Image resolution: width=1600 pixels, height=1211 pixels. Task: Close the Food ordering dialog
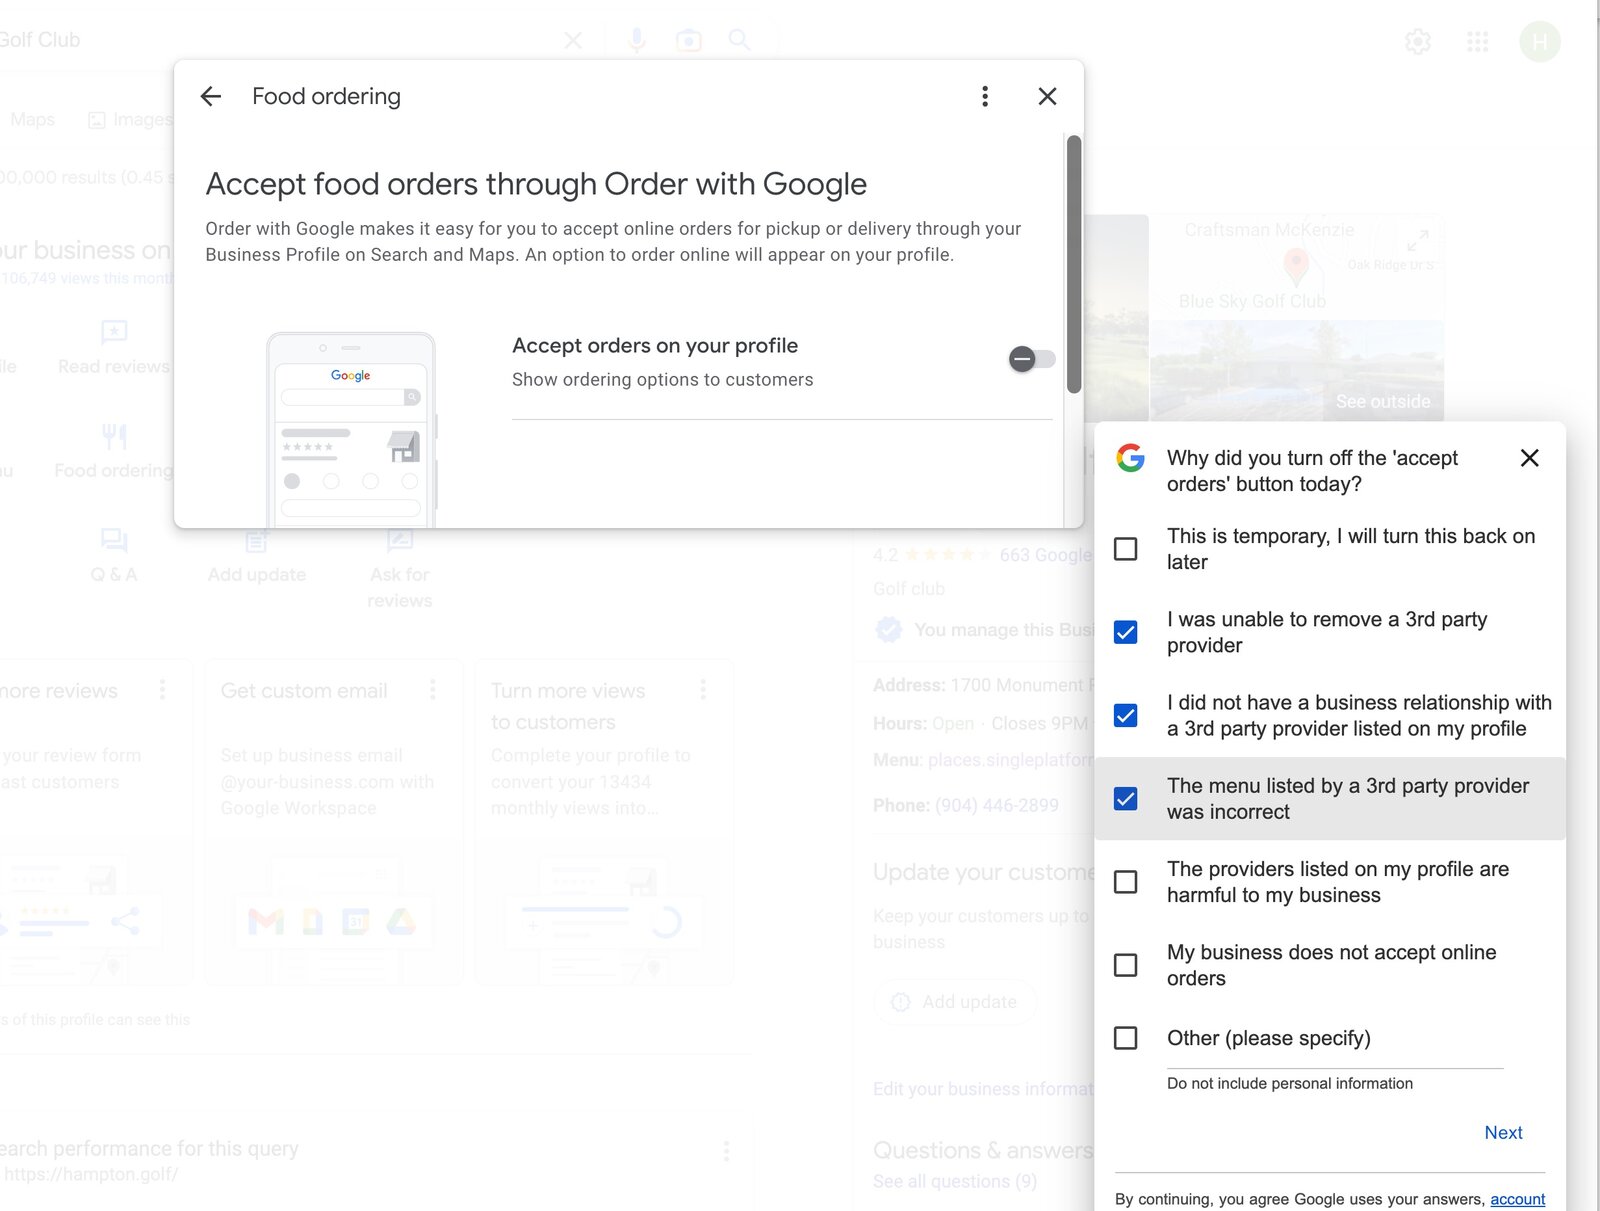point(1047,96)
